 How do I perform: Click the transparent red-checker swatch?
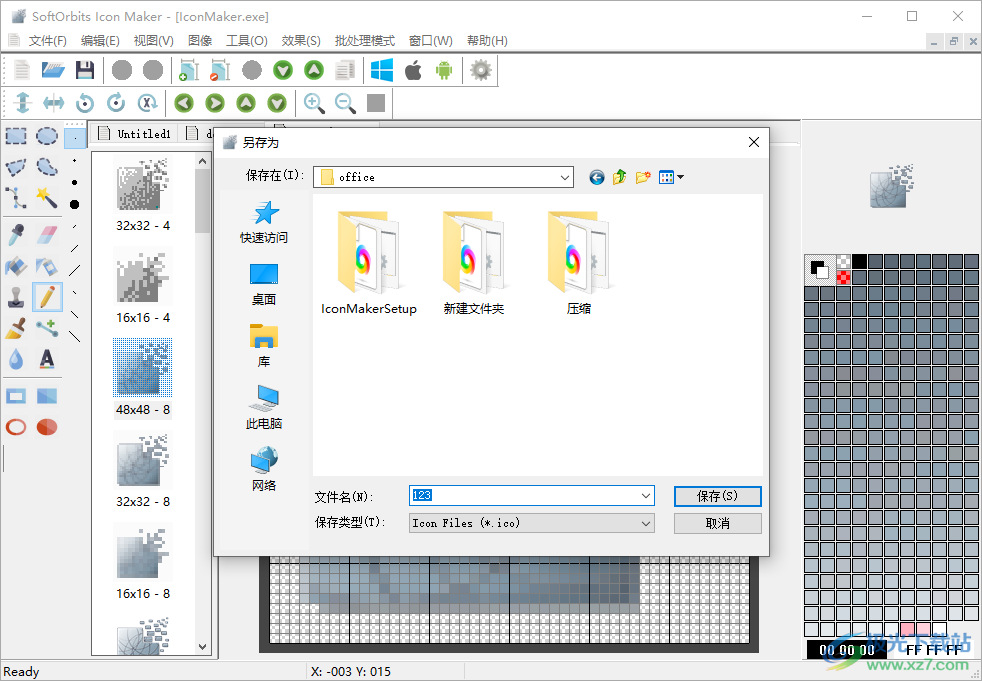pyautogui.click(x=844, y=277)
